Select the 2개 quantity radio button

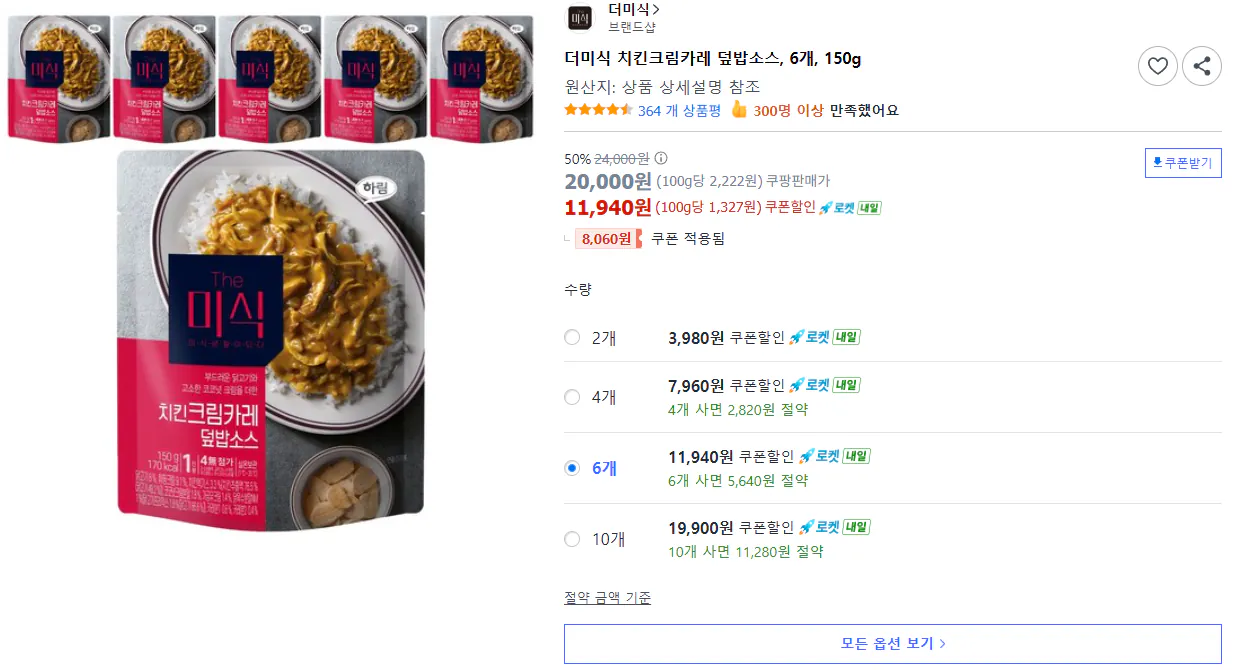point(572,338)
